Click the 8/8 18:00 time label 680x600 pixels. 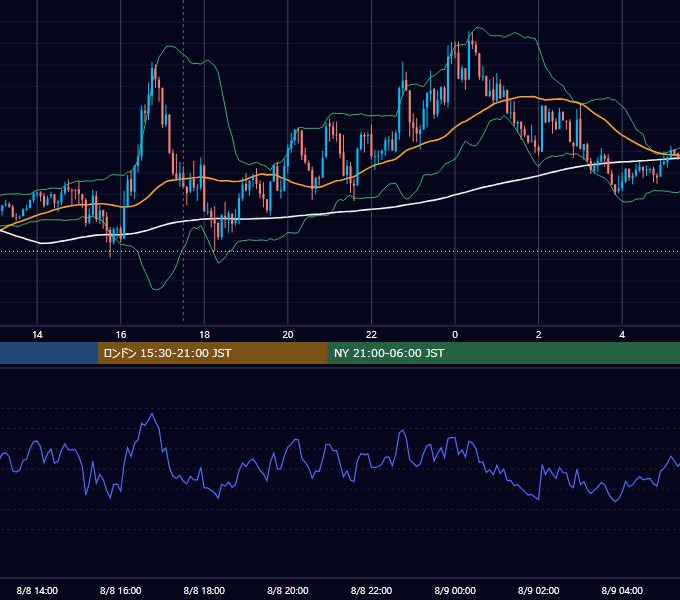(204, 590)
